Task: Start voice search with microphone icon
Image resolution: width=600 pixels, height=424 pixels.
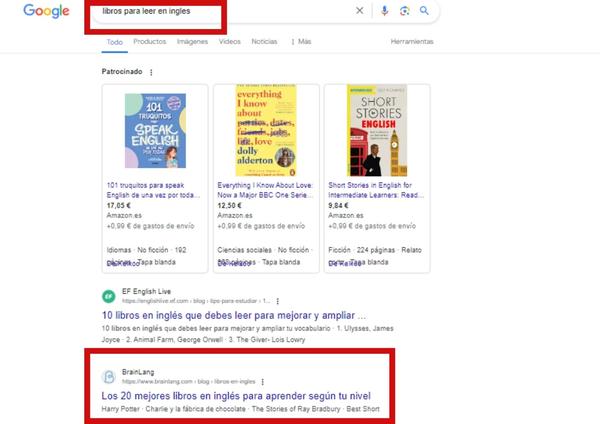Action: coord(384,11)
